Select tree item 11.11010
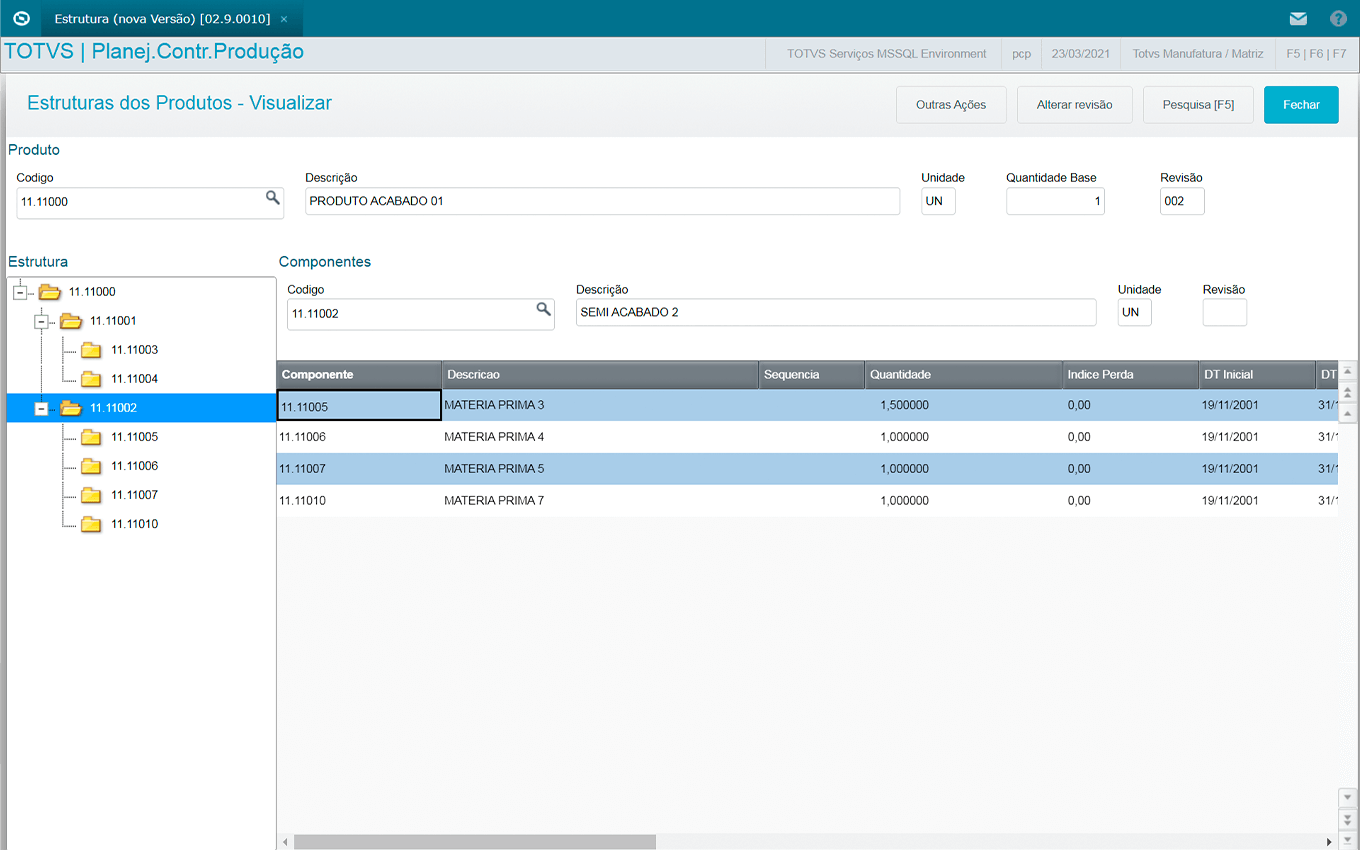1360x850 pixels. (134, 524)
